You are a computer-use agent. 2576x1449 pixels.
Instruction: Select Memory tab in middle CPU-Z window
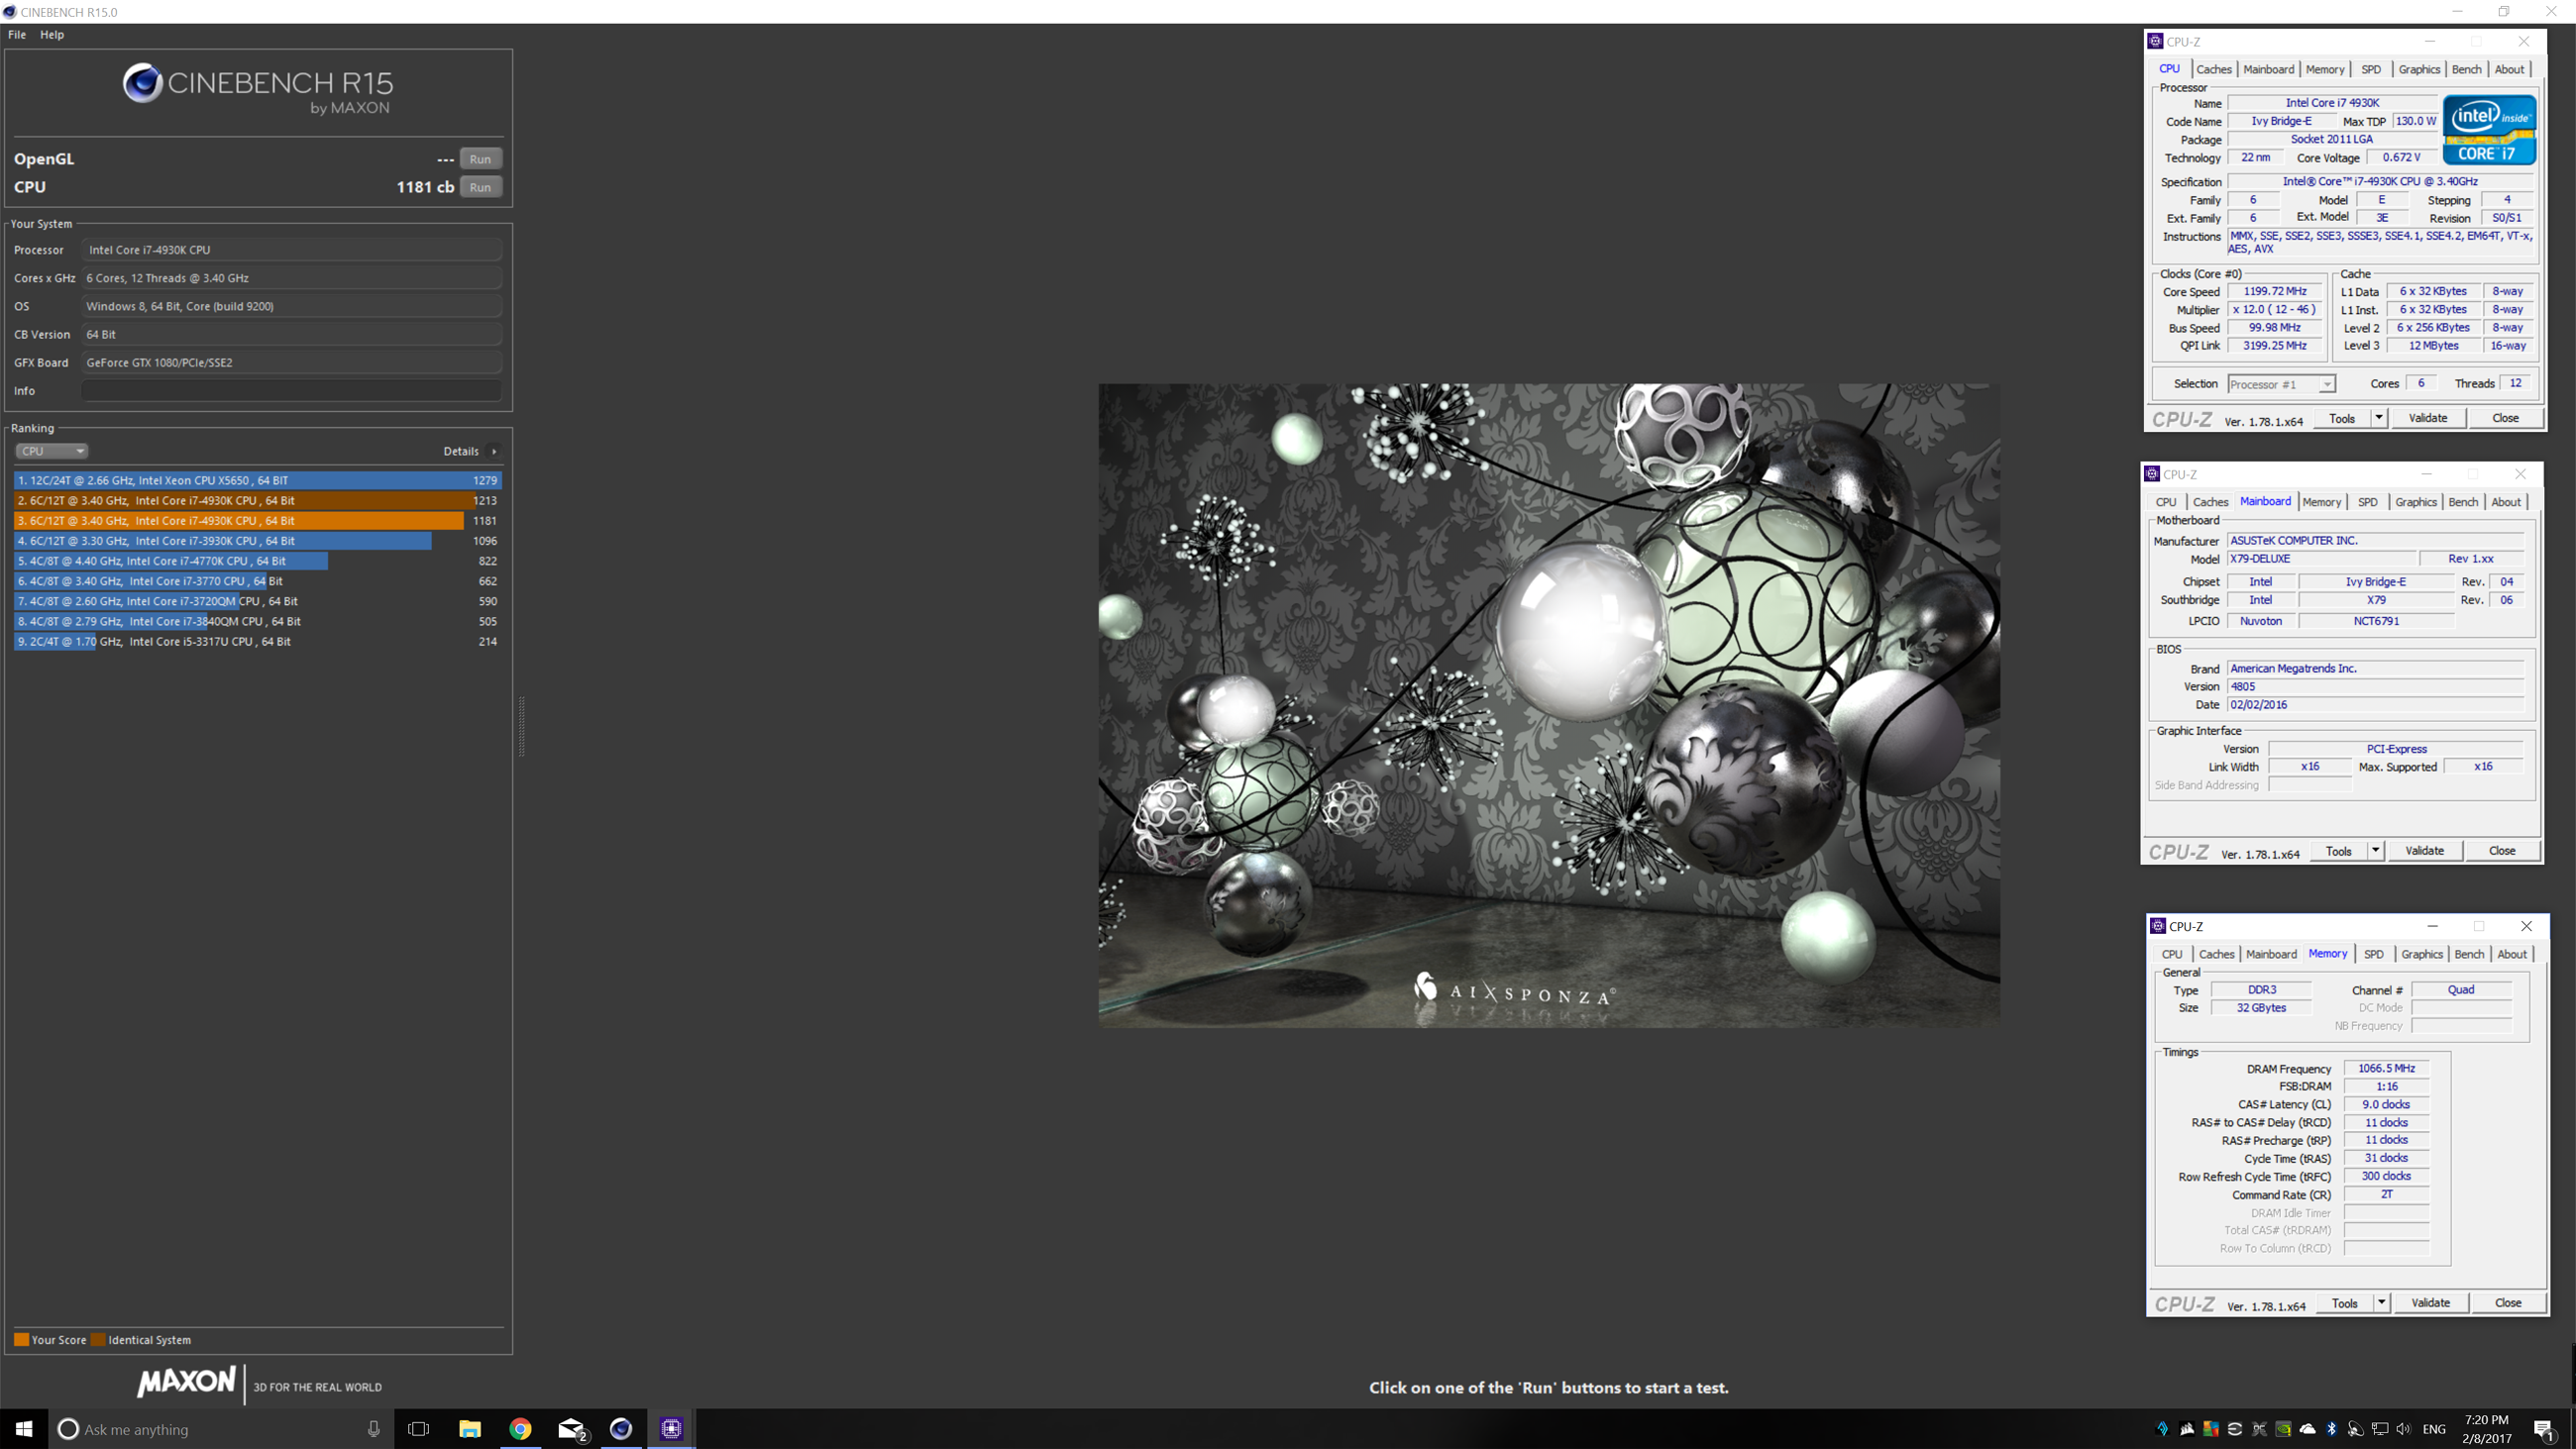coord(2321,502)
